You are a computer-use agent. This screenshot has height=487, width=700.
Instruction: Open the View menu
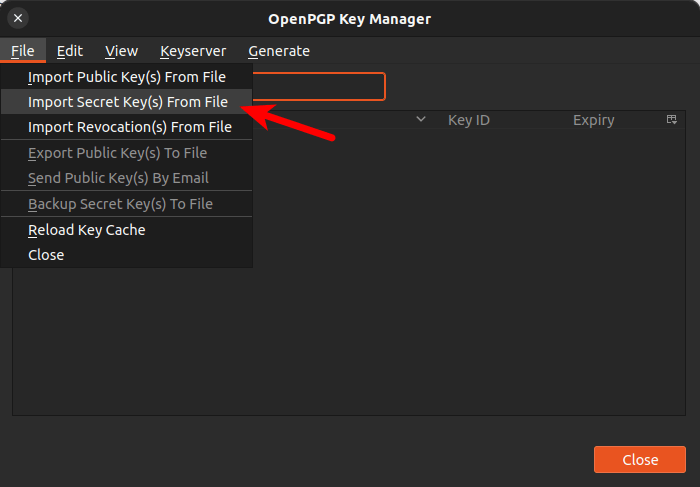(x=122, y=51)
